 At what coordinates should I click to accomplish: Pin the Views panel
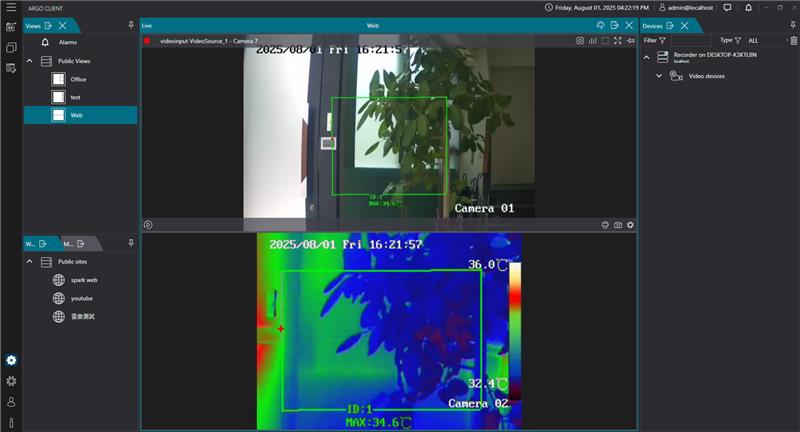[131, 24]
